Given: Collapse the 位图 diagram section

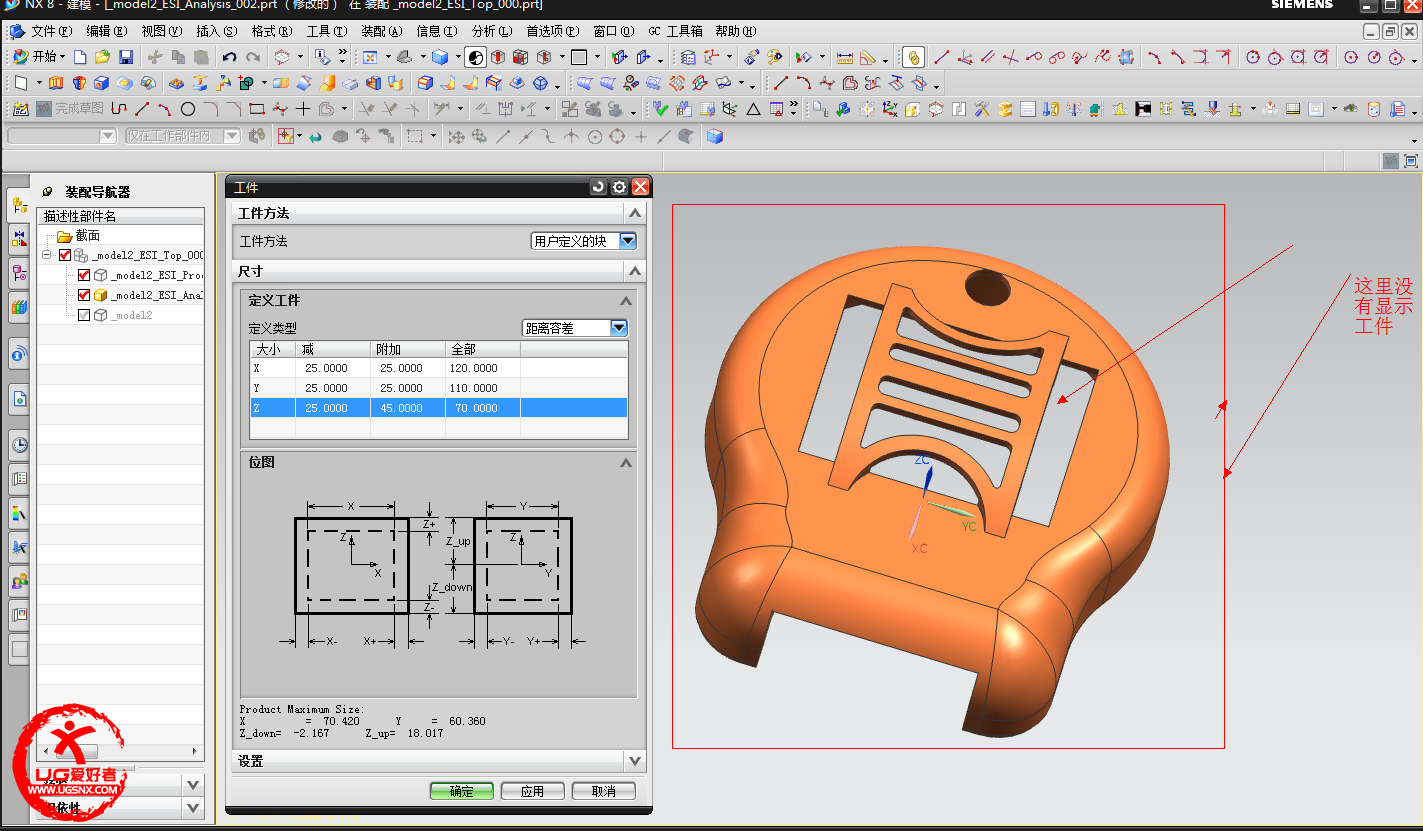Looking at the screenshot, I should click(x=626, y=463).
